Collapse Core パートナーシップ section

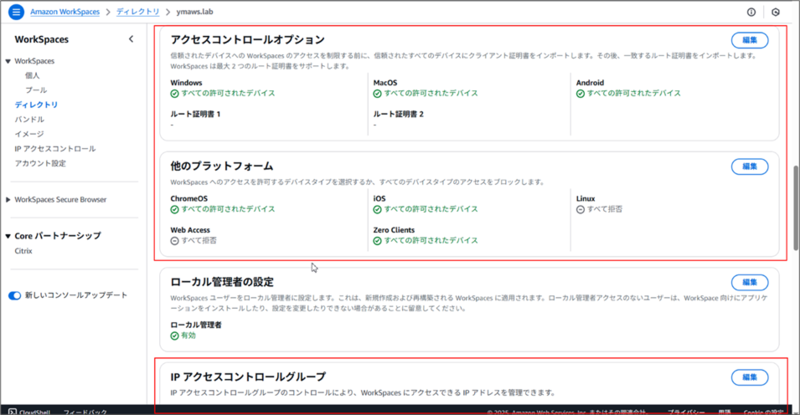coord(8,236)
